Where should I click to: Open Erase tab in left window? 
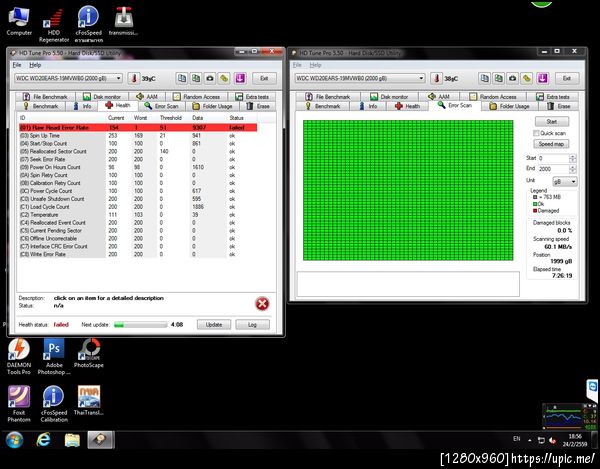tap(258, 106)
